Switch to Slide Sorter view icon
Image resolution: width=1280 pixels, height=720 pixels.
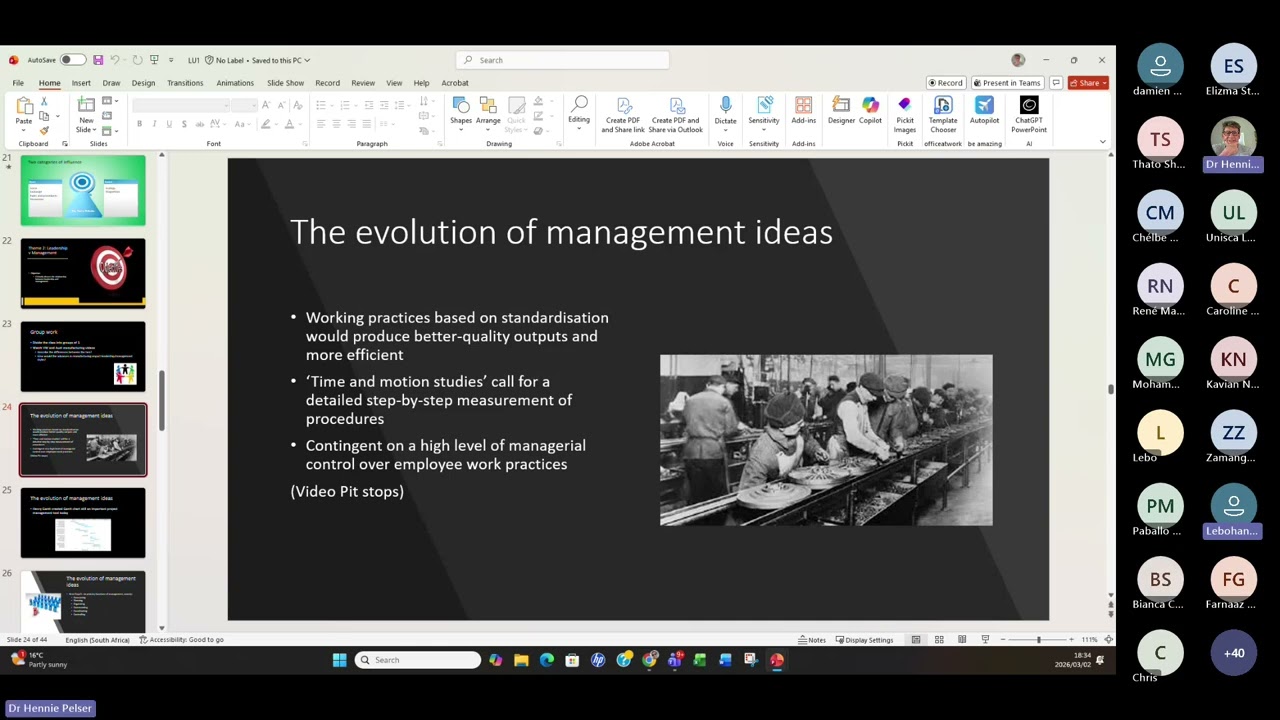939,640
